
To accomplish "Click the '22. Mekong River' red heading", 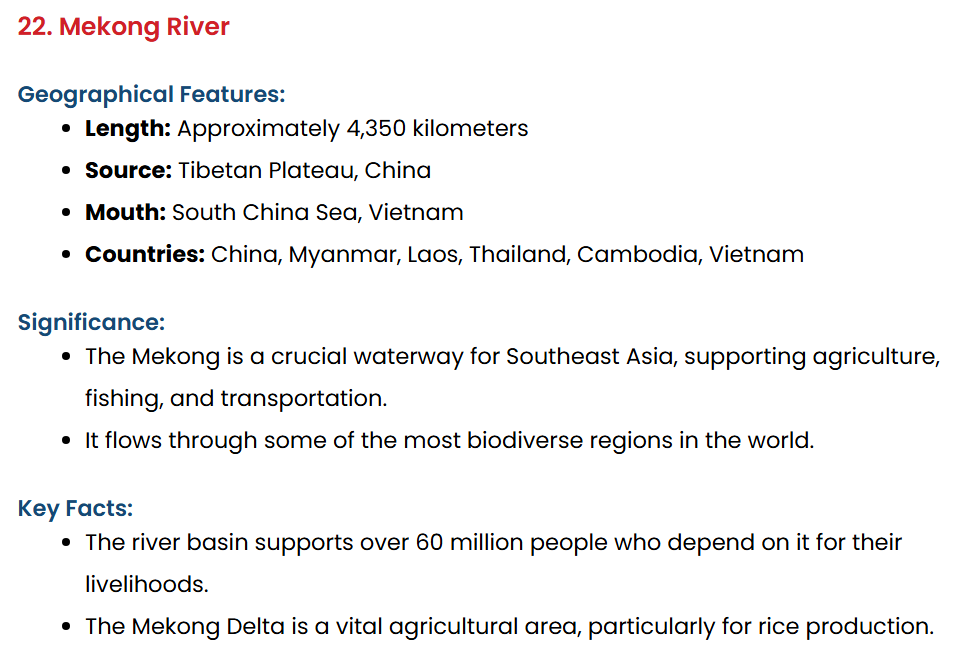I will (123, 27).
